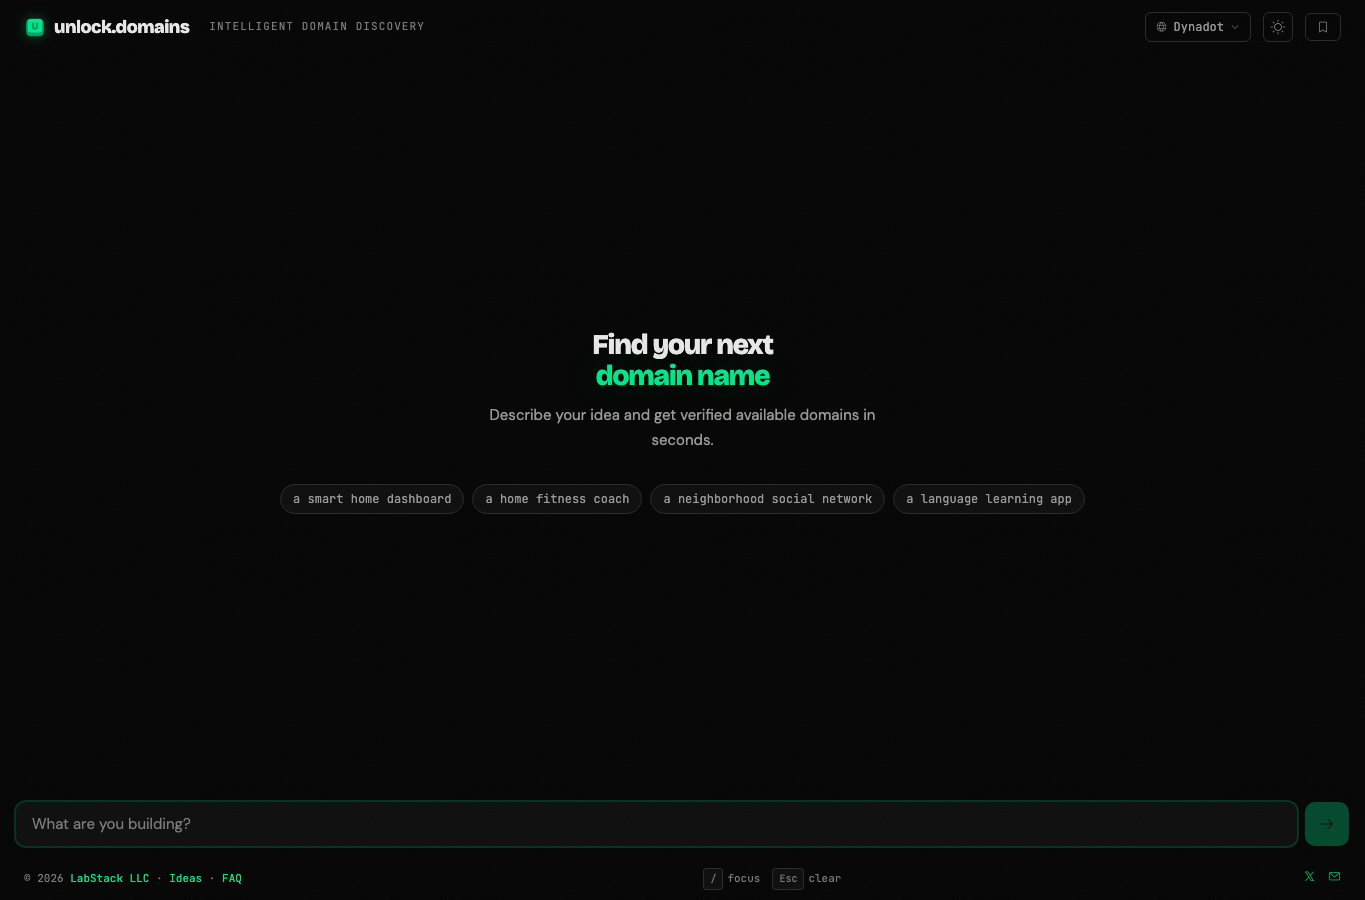This screenshot has width=1365, height=900.
Task: Pick the 'a neighborhood social network' suggestion
Action: click(767, 499)
